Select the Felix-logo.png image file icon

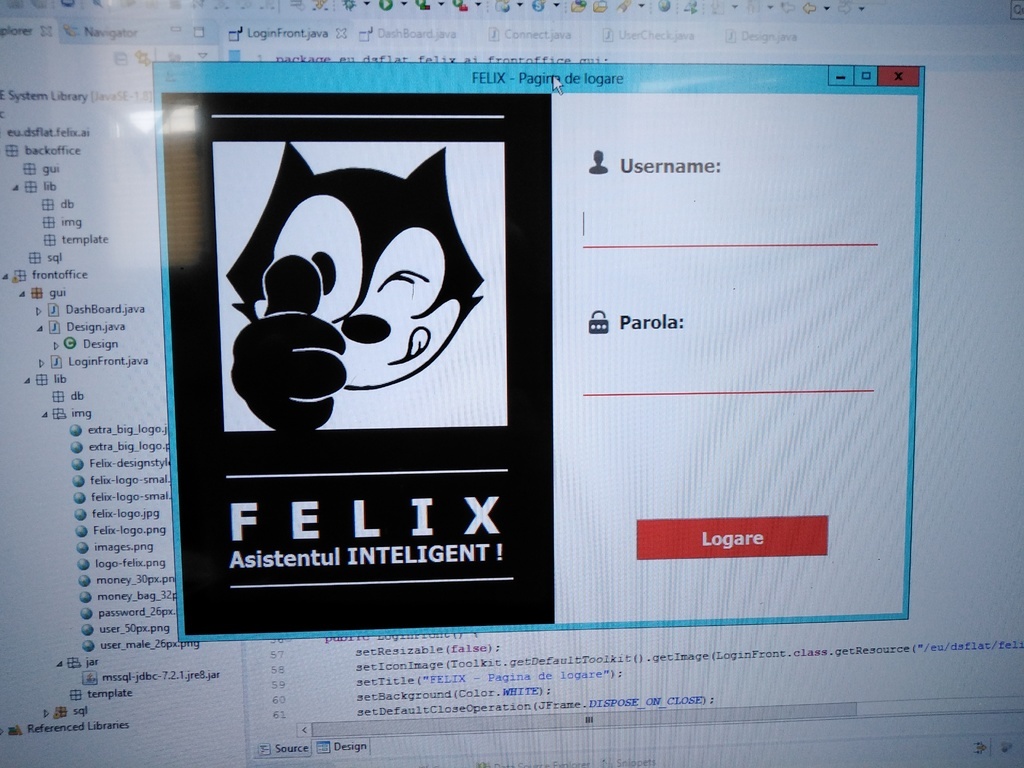tap(78, 530)
